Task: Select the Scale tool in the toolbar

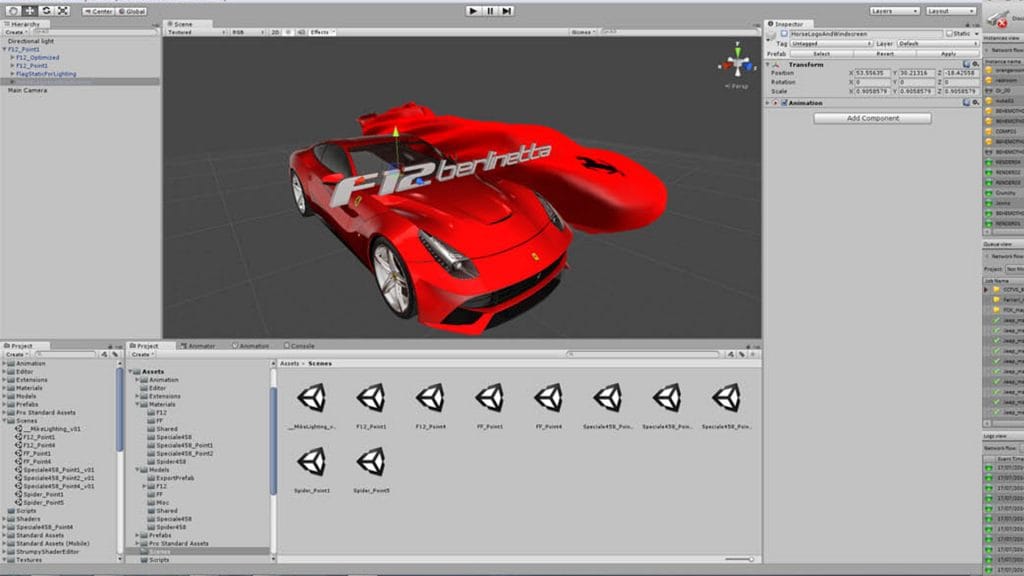Action: pyautogui.click(x=63, y=10)
